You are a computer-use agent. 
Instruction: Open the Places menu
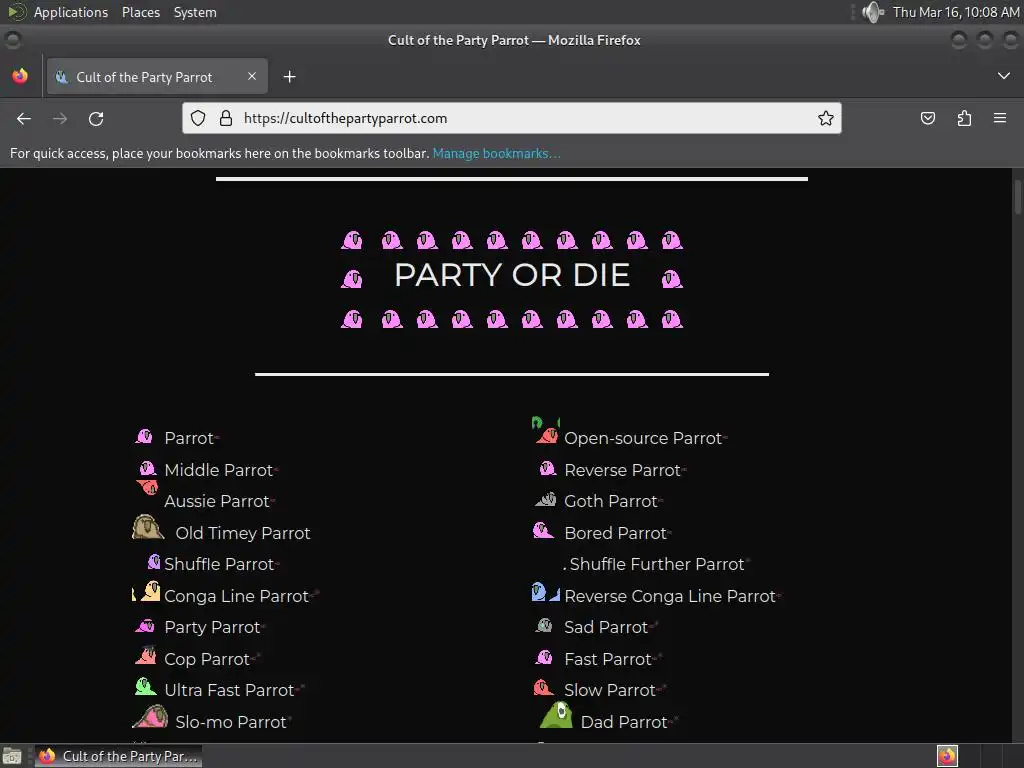click(140, 12)
